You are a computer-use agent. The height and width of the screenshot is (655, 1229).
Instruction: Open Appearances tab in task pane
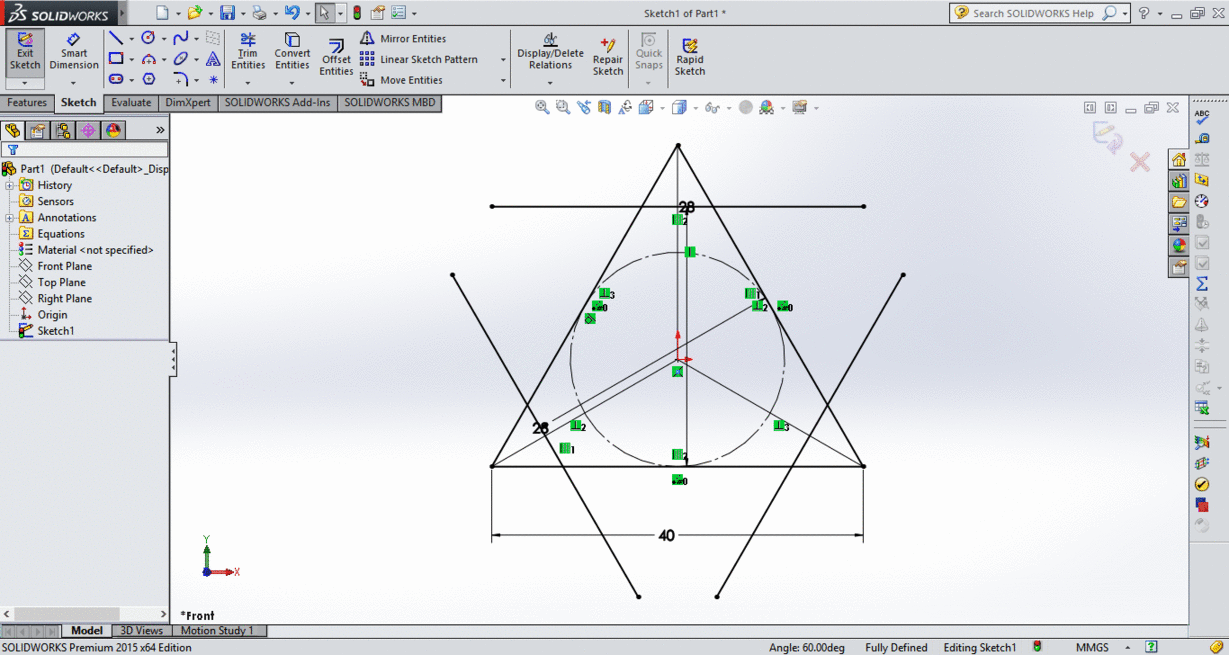pos(1179,244)
